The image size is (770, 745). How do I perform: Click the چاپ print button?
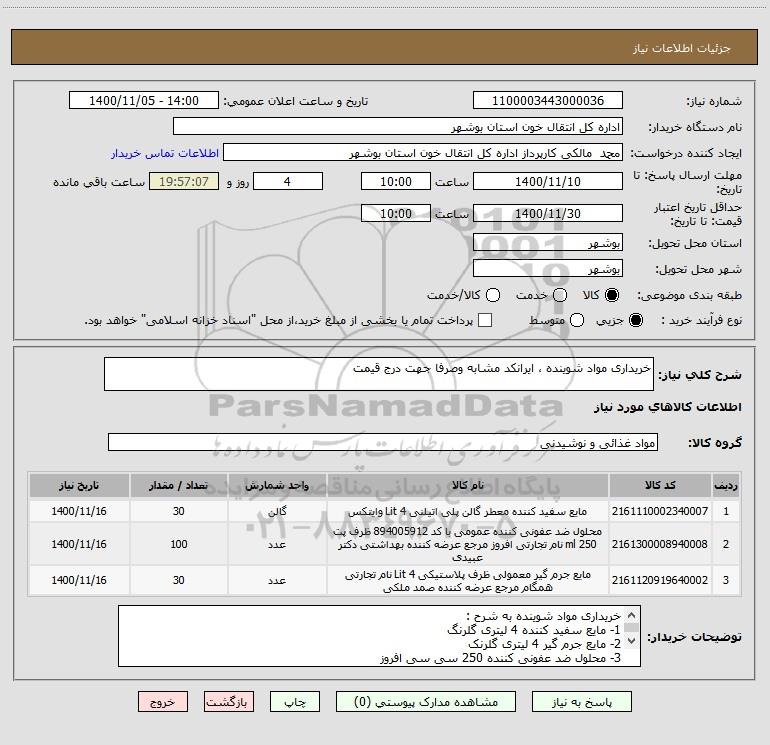tap(295, 702)
